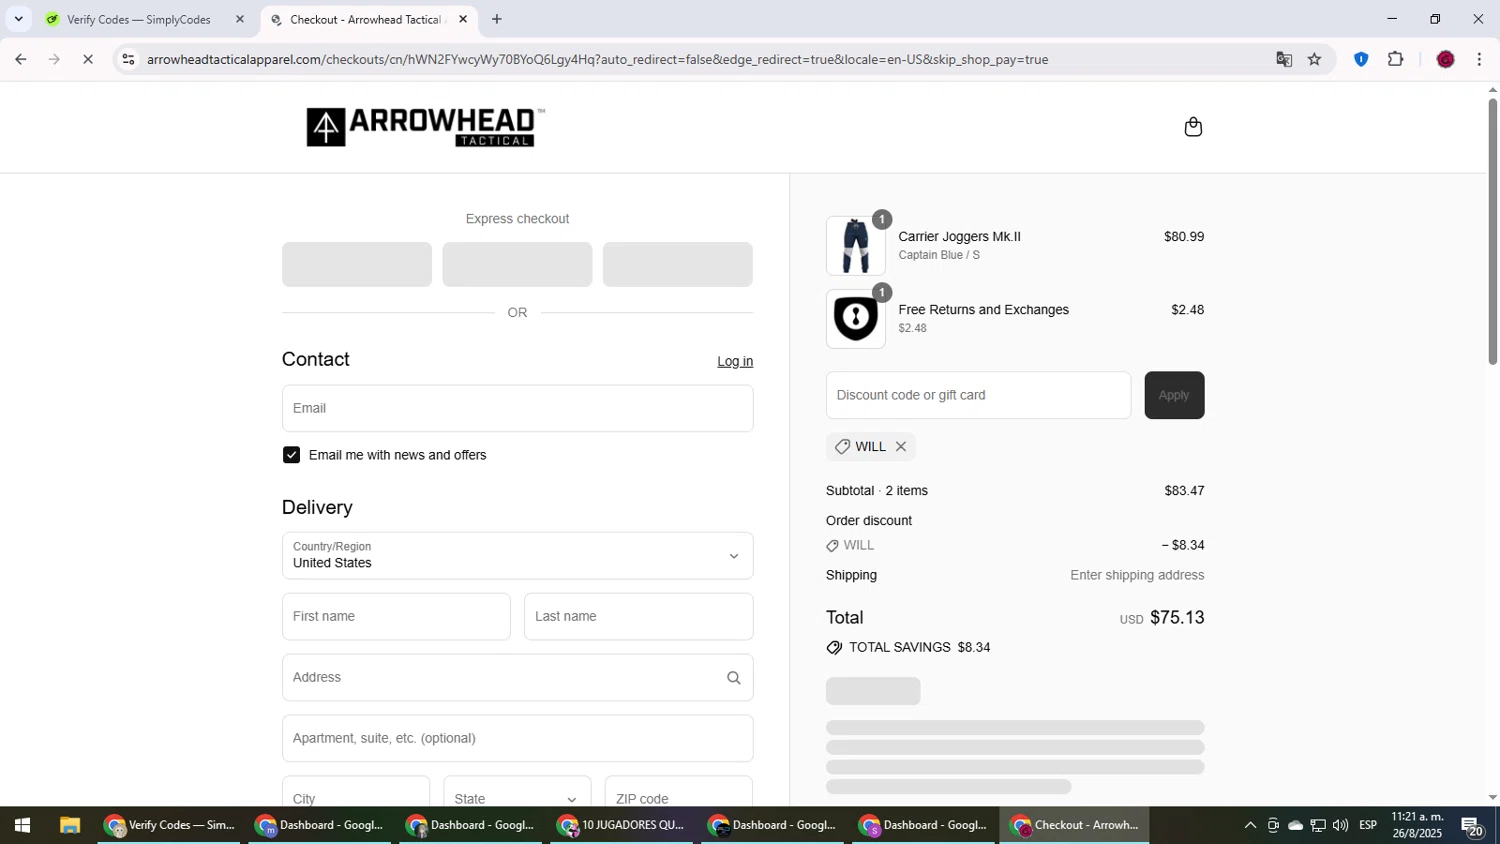Switch to Verify Codes taskbar window
1500x844 pixels.
[x=169, y=826]
